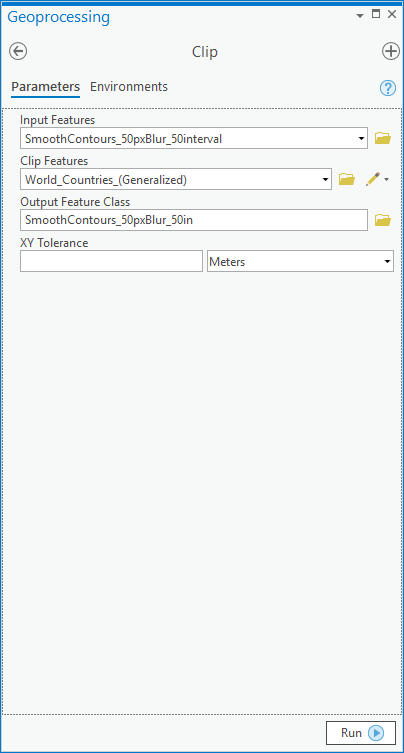Click the Output Feature Class text field
This screenshot has width=404, height=753.
[194, 220]
